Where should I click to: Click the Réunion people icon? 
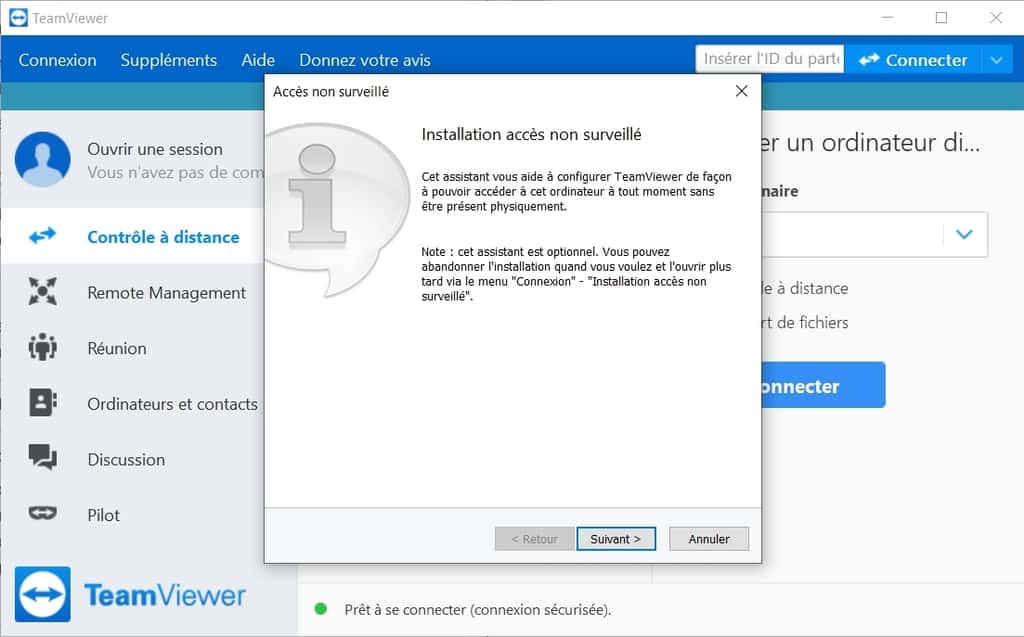click(x=42, y=347)
